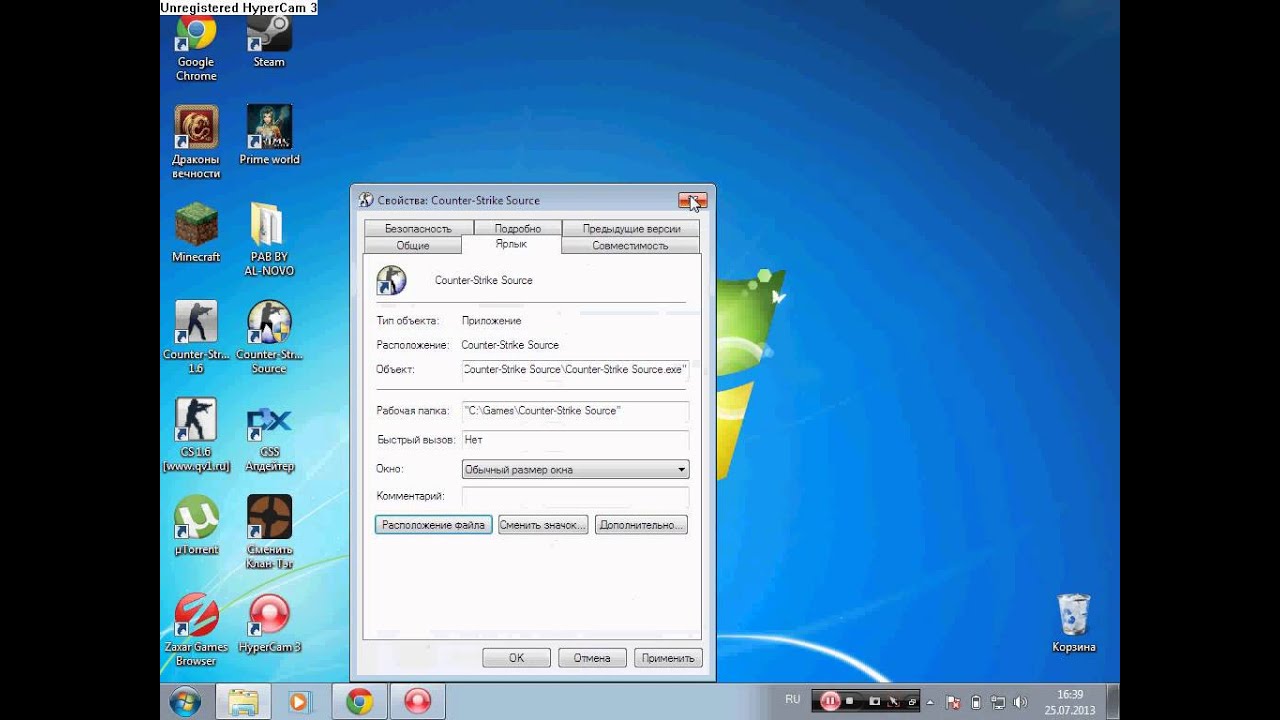Viewport: 1280px width, 720px height.
Task: Select the Сменить Клан-Тэг desktop icon
Action: [x=269, y=532]
